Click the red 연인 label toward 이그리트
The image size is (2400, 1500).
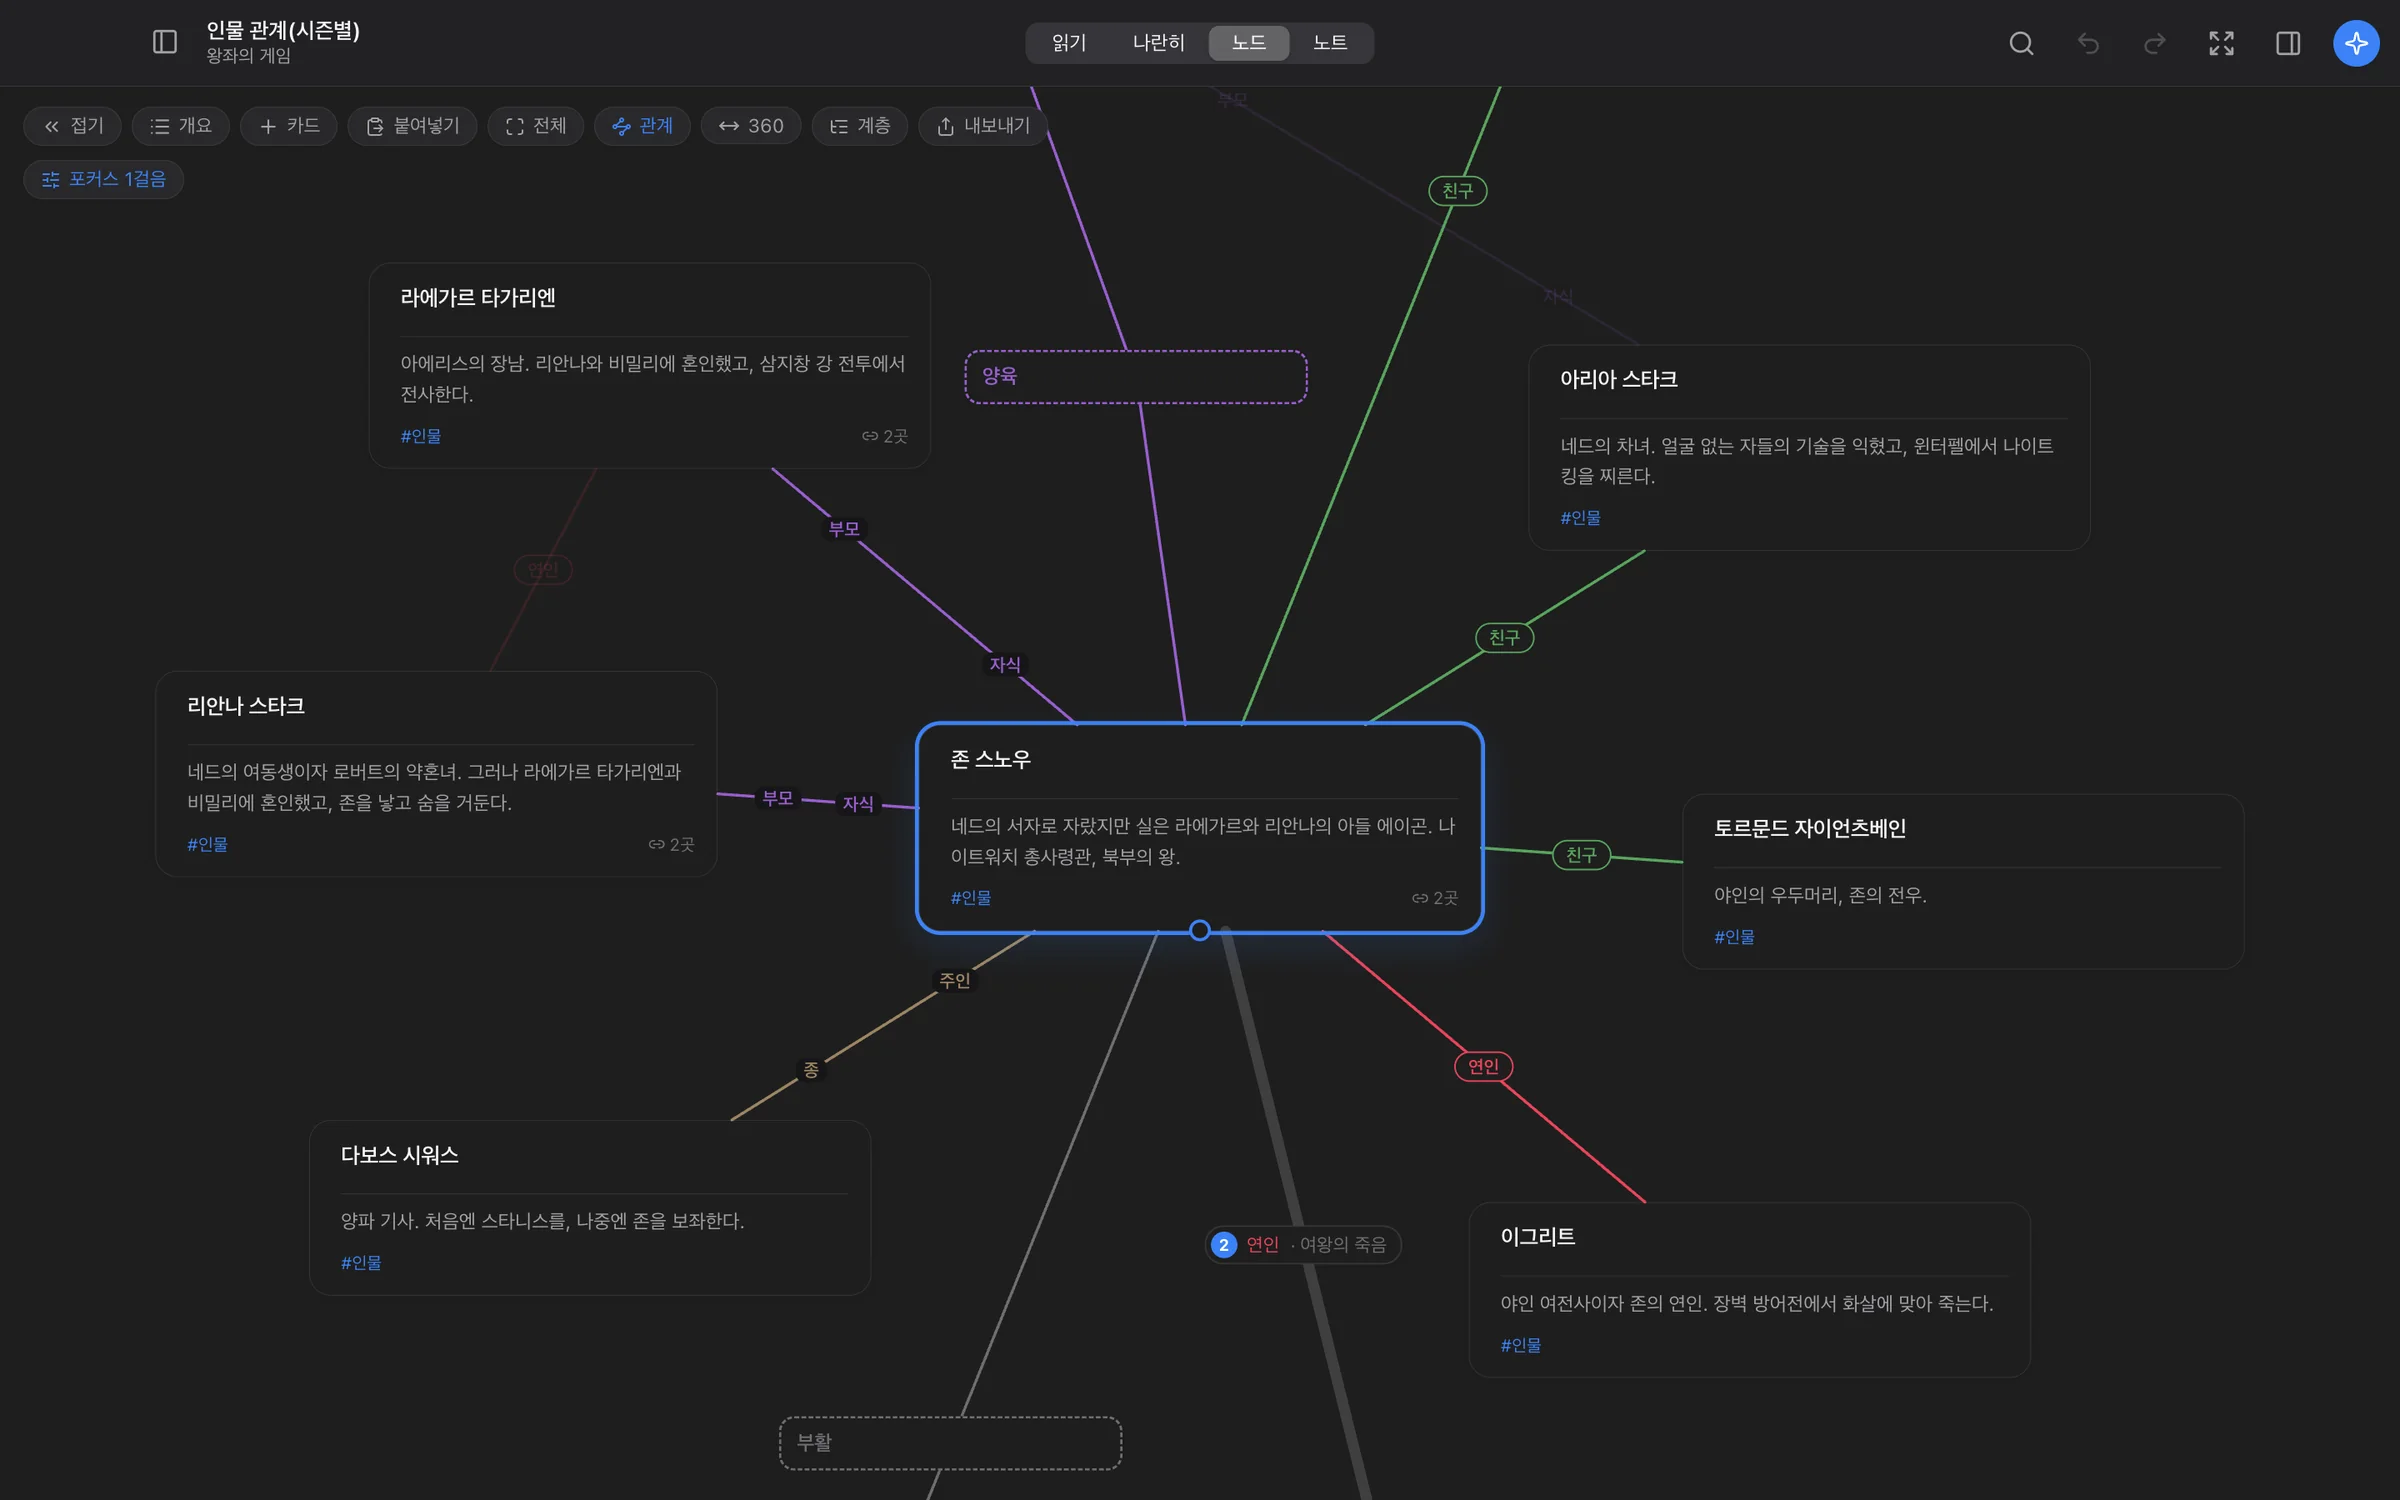1483,1066
